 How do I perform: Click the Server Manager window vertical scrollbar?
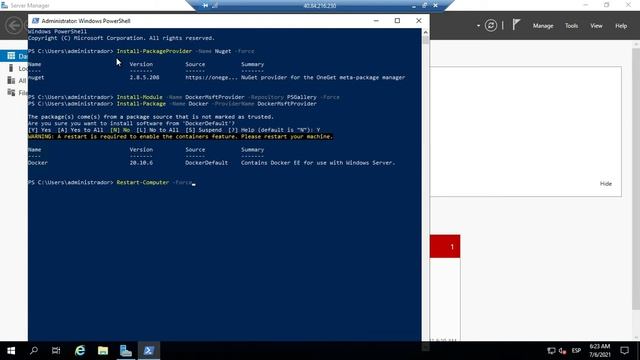pyautogui.click(x=636, y=178)
